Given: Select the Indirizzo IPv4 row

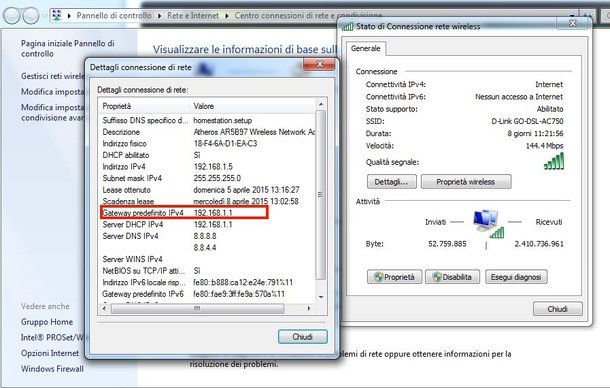Looking at the screenshot, I should [x=208, y=167].
